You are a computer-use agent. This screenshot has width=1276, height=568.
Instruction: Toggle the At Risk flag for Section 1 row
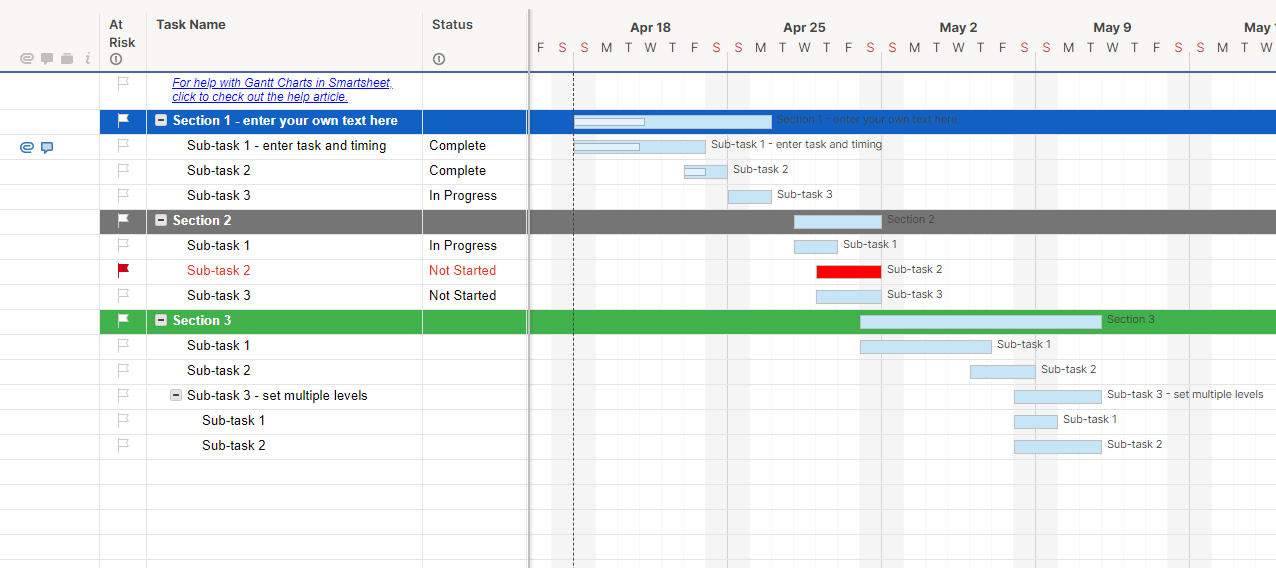pos(123,121)
